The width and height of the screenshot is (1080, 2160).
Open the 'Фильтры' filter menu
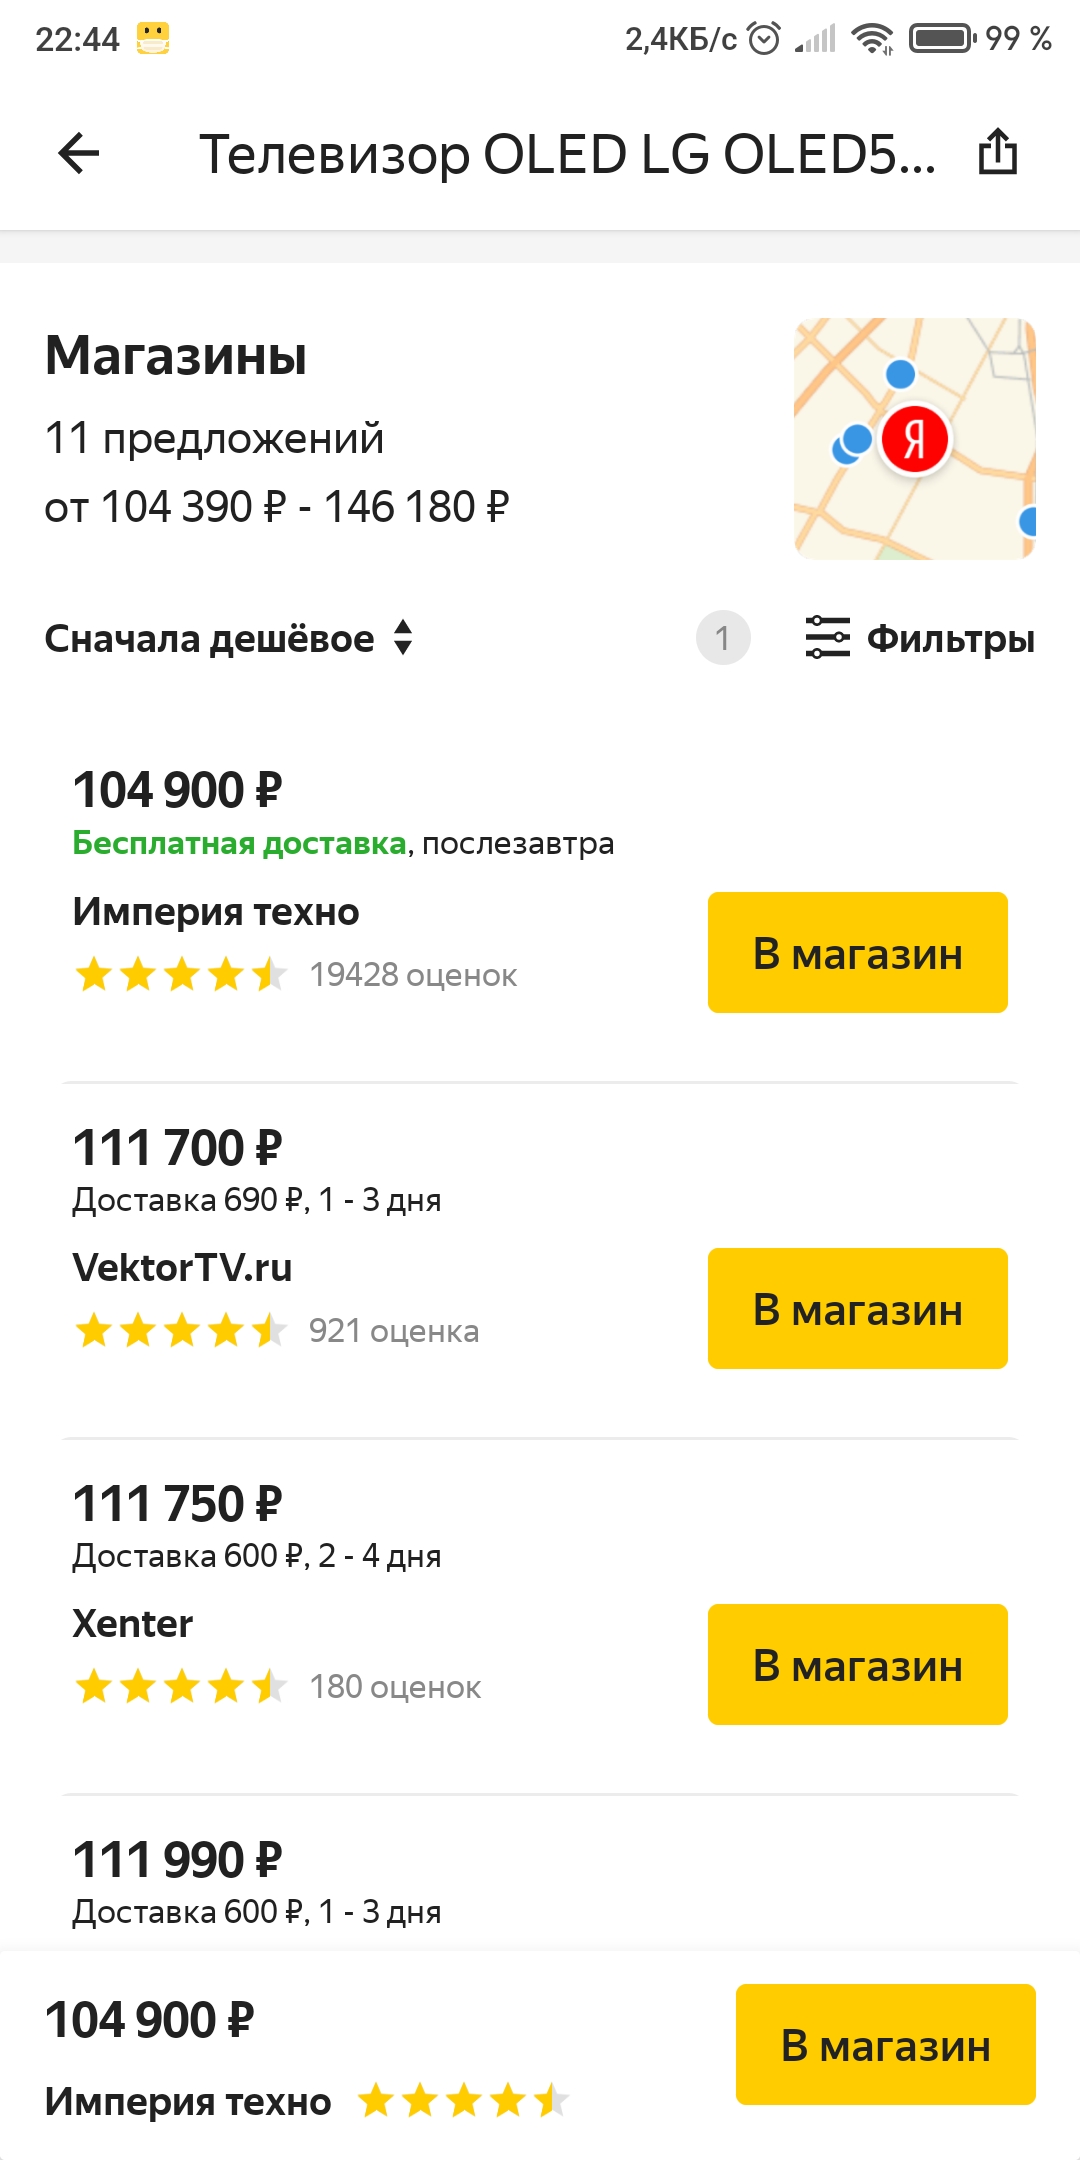point(950,639)
